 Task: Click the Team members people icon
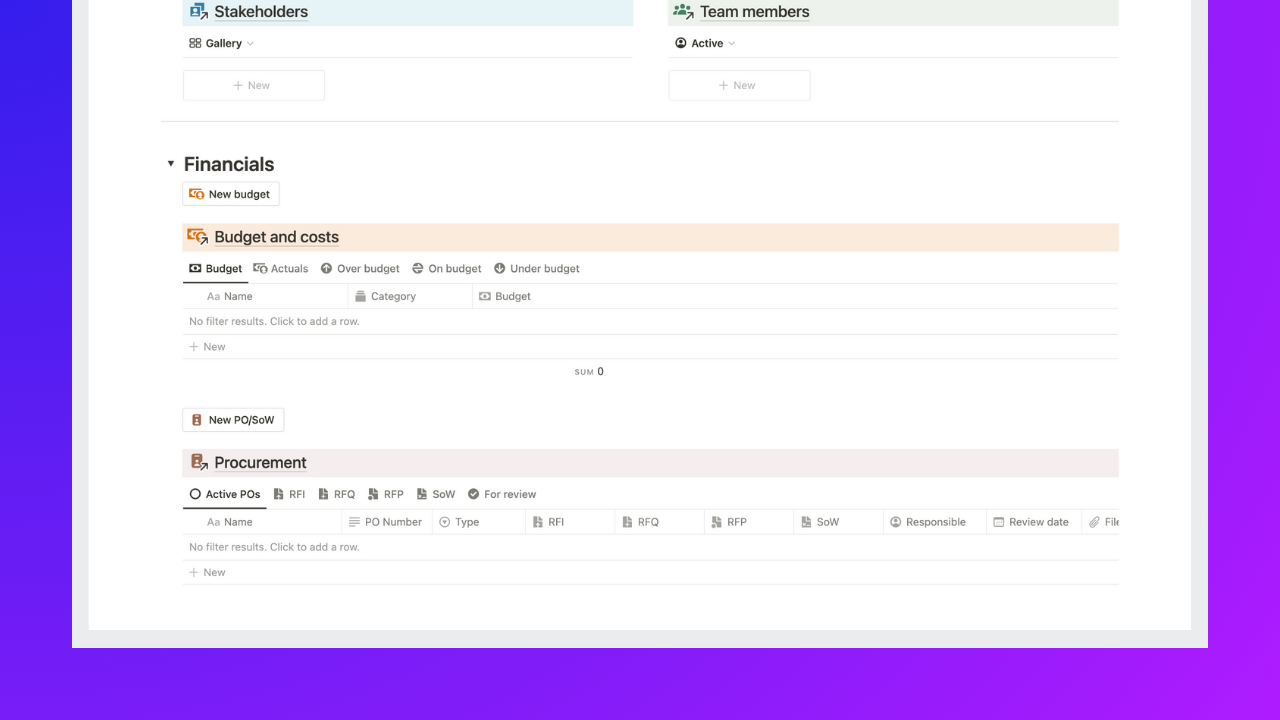coord(683,11)
